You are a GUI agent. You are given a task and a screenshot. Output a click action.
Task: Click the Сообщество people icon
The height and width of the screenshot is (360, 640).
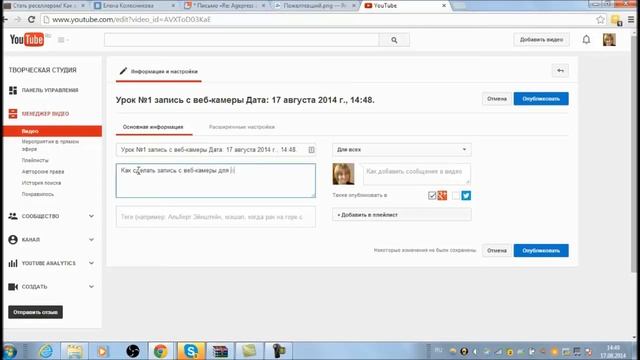point(13,216)
